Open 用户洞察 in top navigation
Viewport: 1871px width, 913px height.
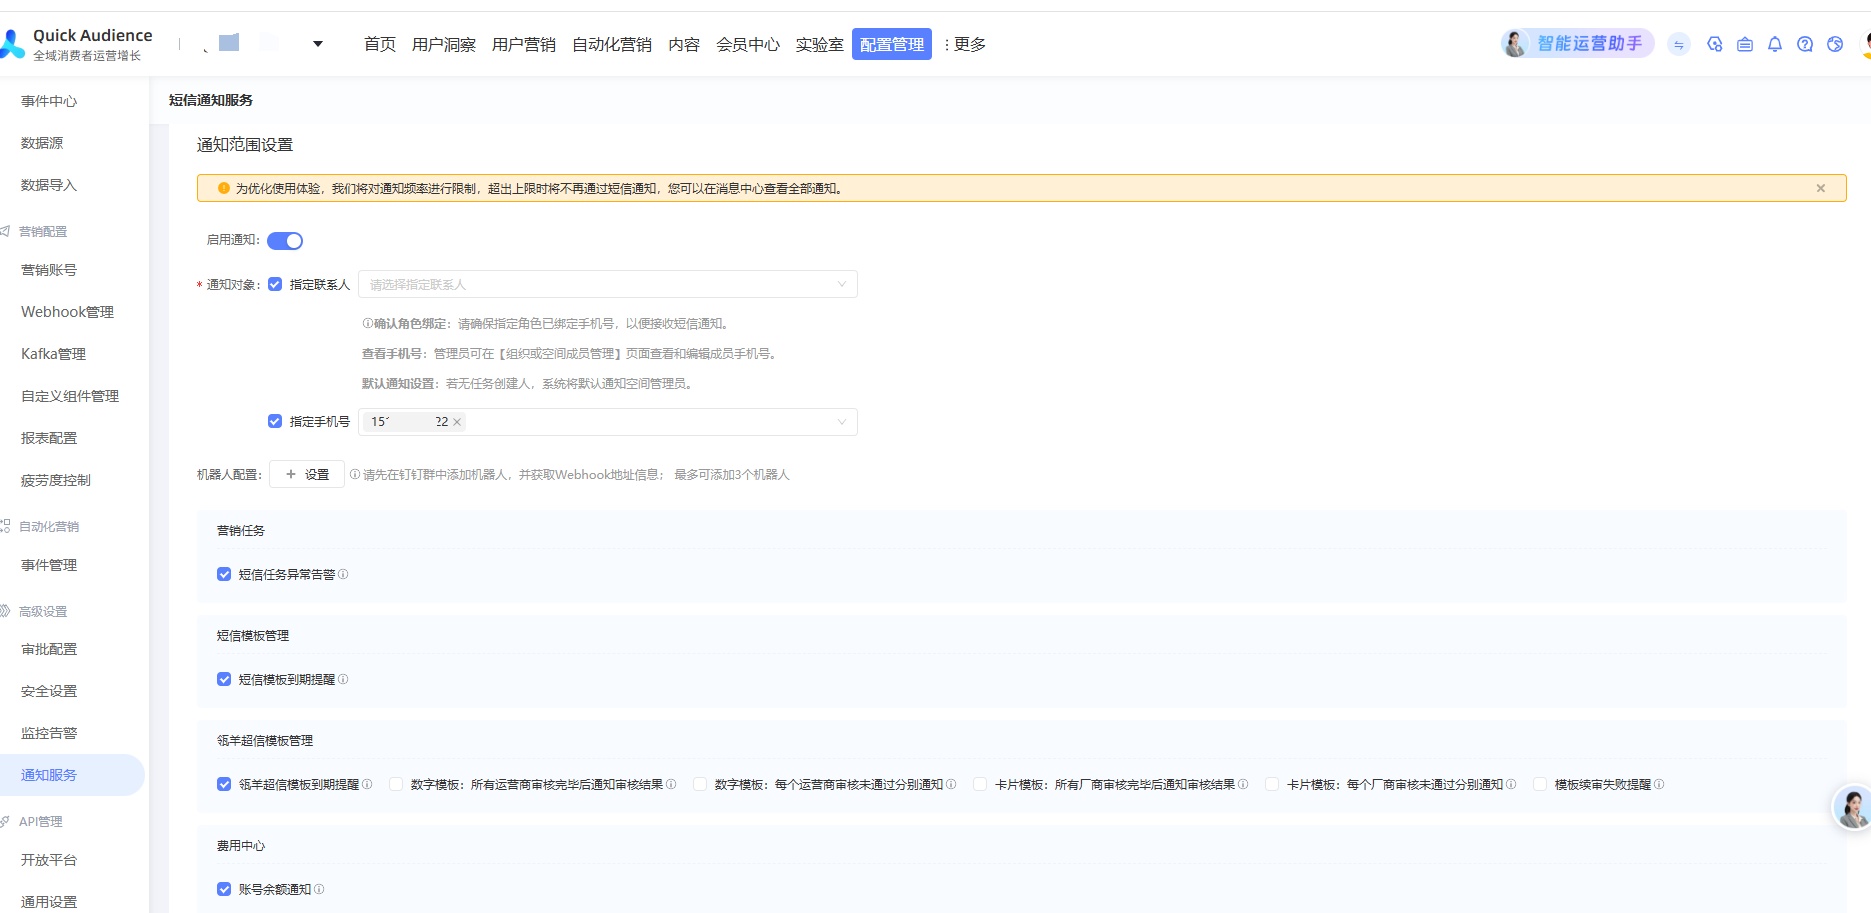point(444,44)
